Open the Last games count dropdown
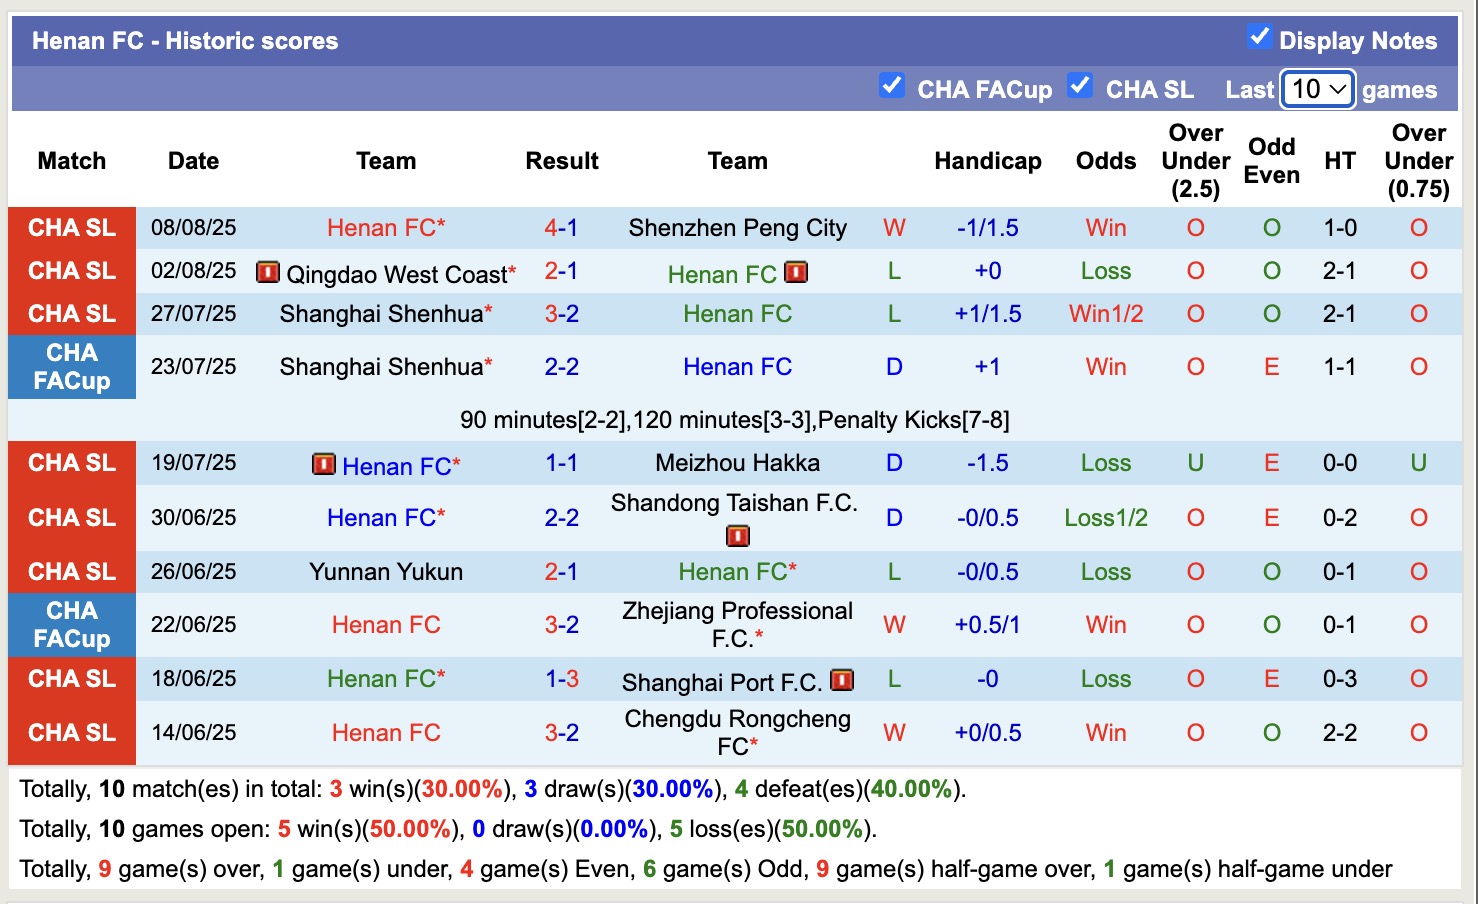This screenshot has width=1478, height=904. (x=1317, y=89)
